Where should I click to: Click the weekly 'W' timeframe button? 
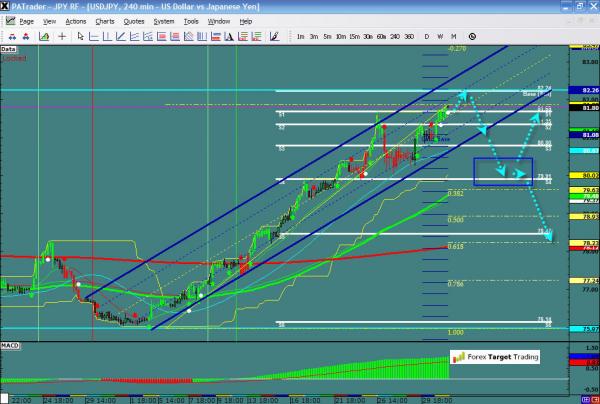441,36
